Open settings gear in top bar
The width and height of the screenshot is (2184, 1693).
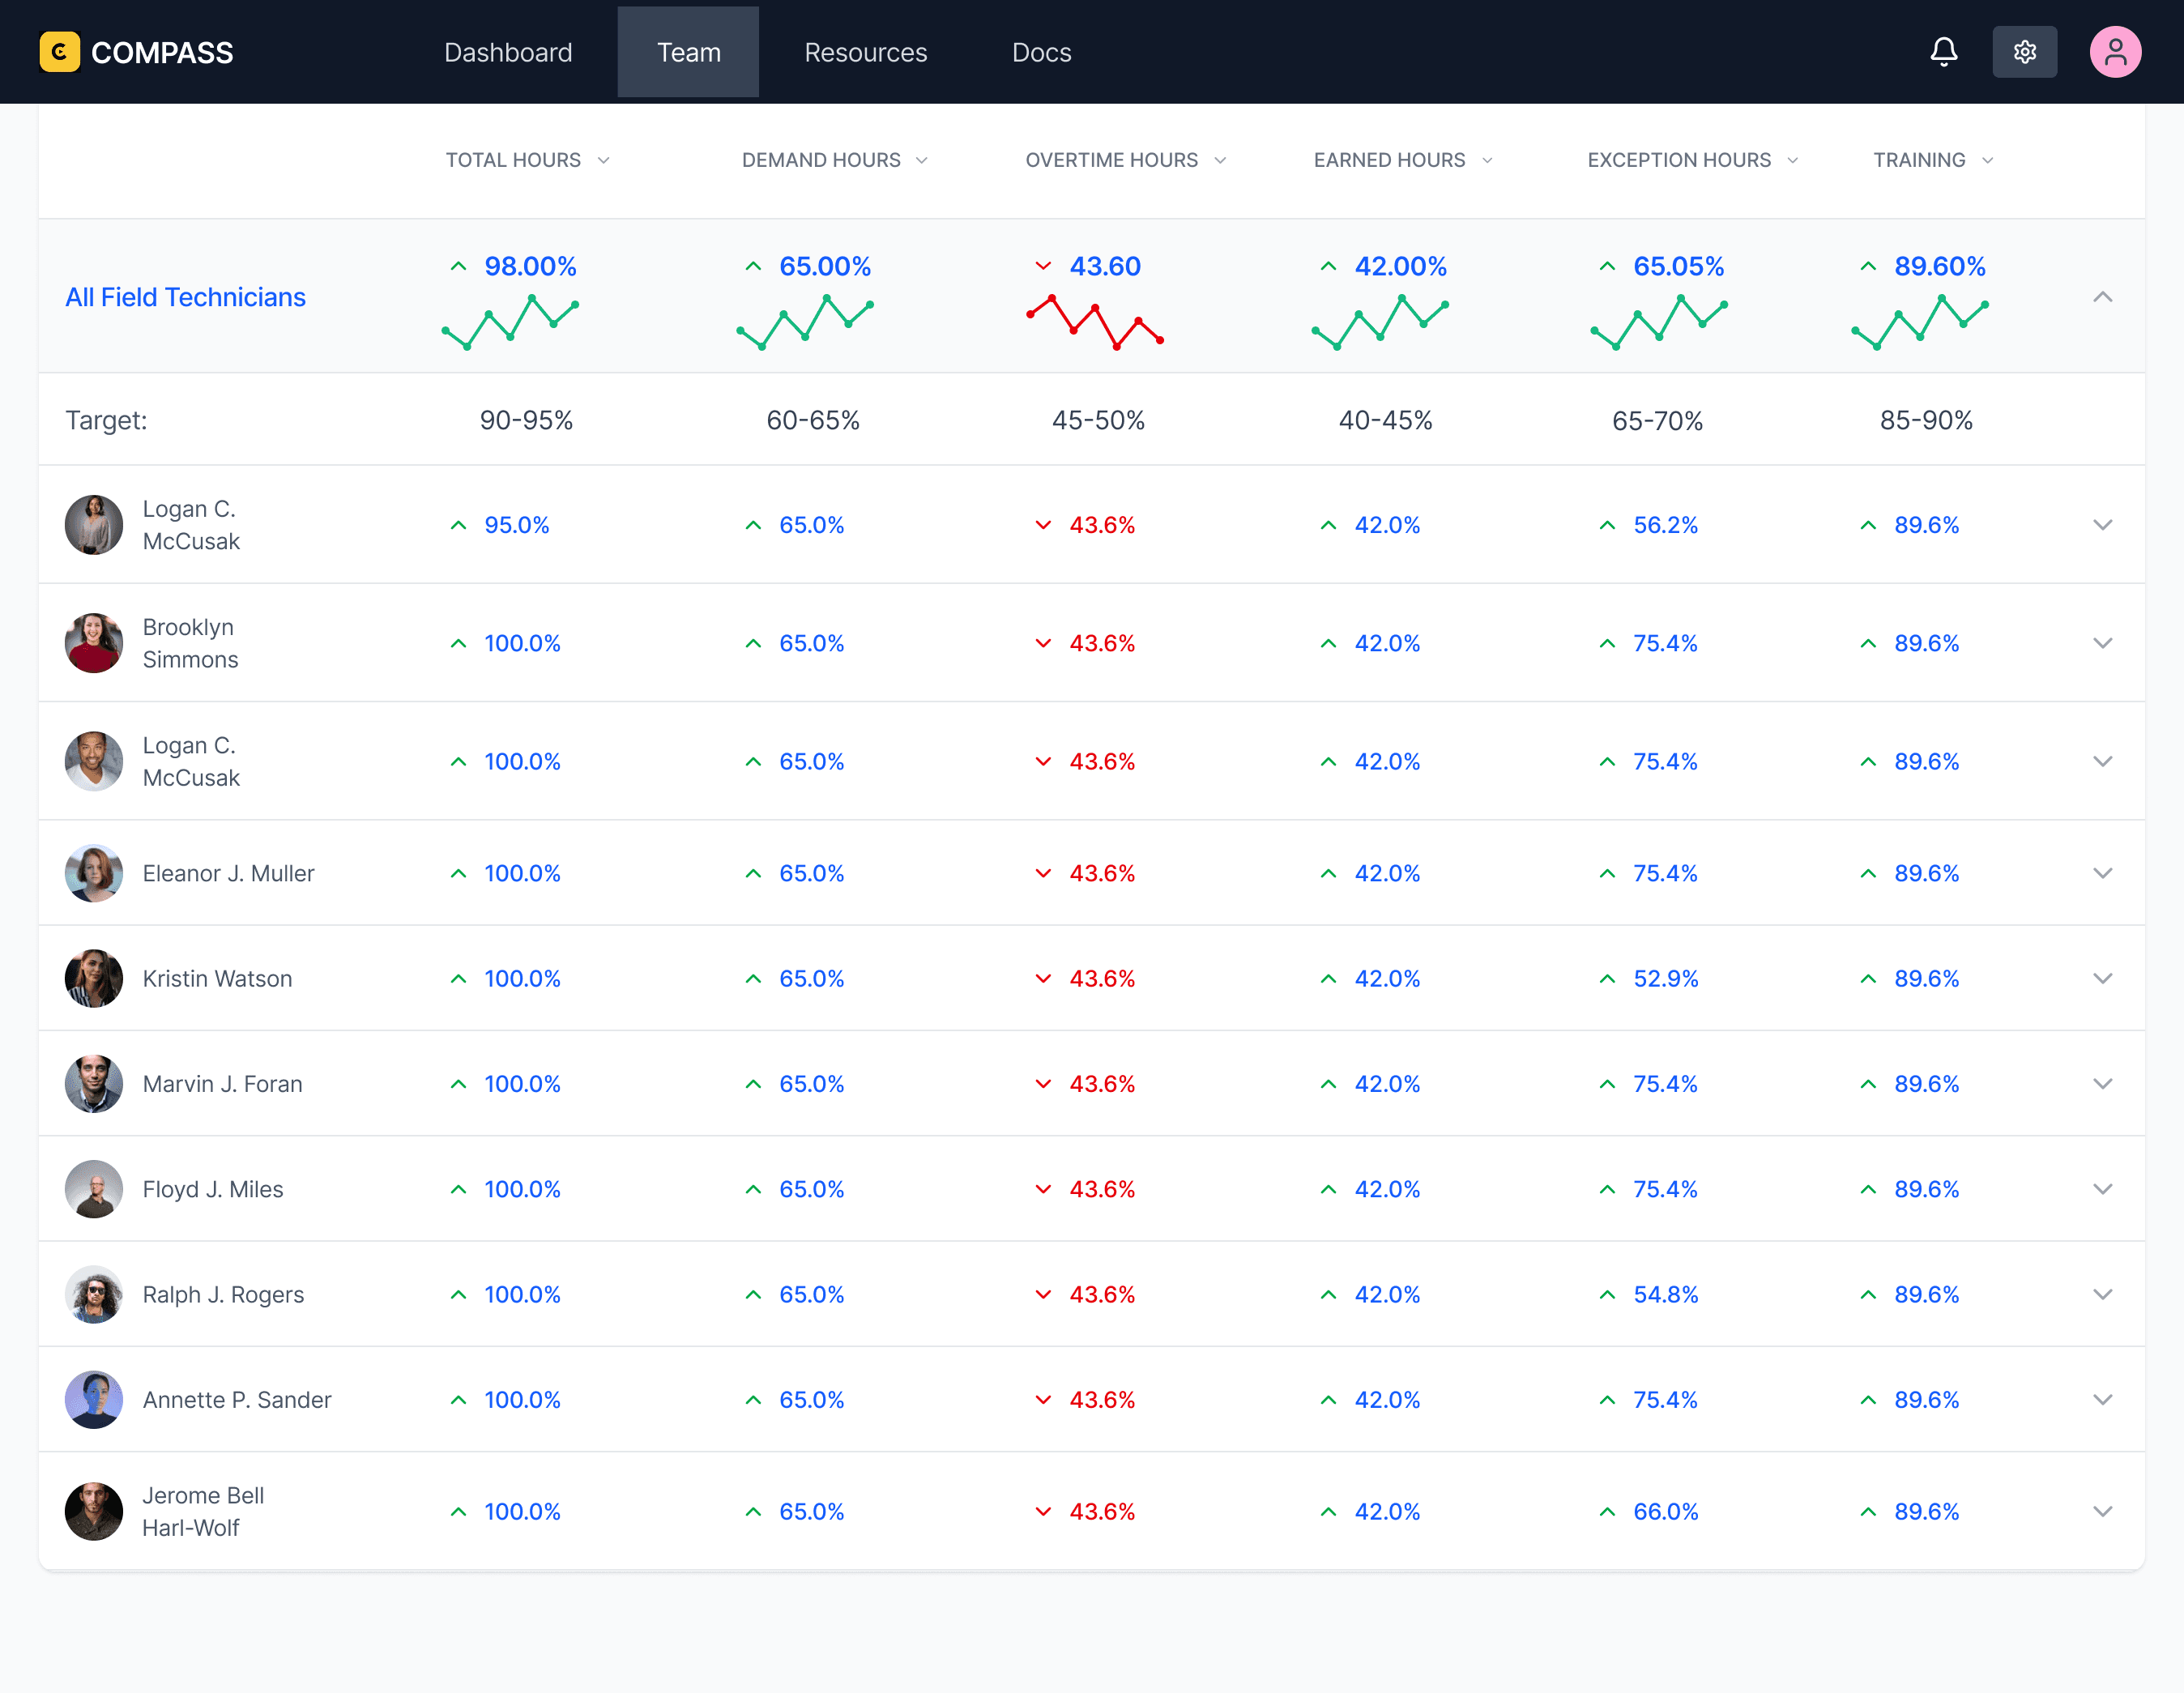click(x=2024, y=52)
